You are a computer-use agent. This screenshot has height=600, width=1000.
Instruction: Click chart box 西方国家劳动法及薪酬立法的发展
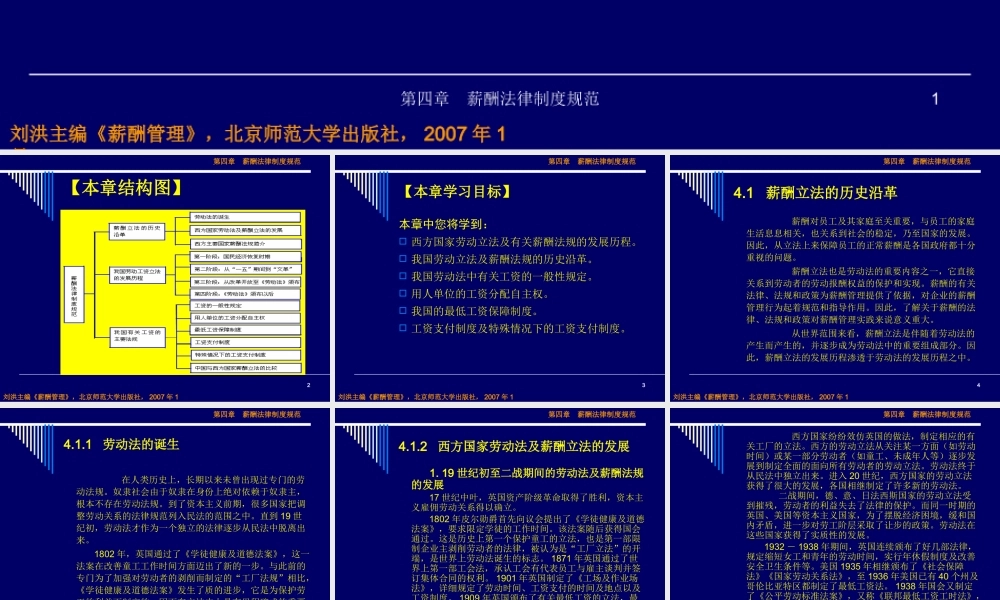246,230
